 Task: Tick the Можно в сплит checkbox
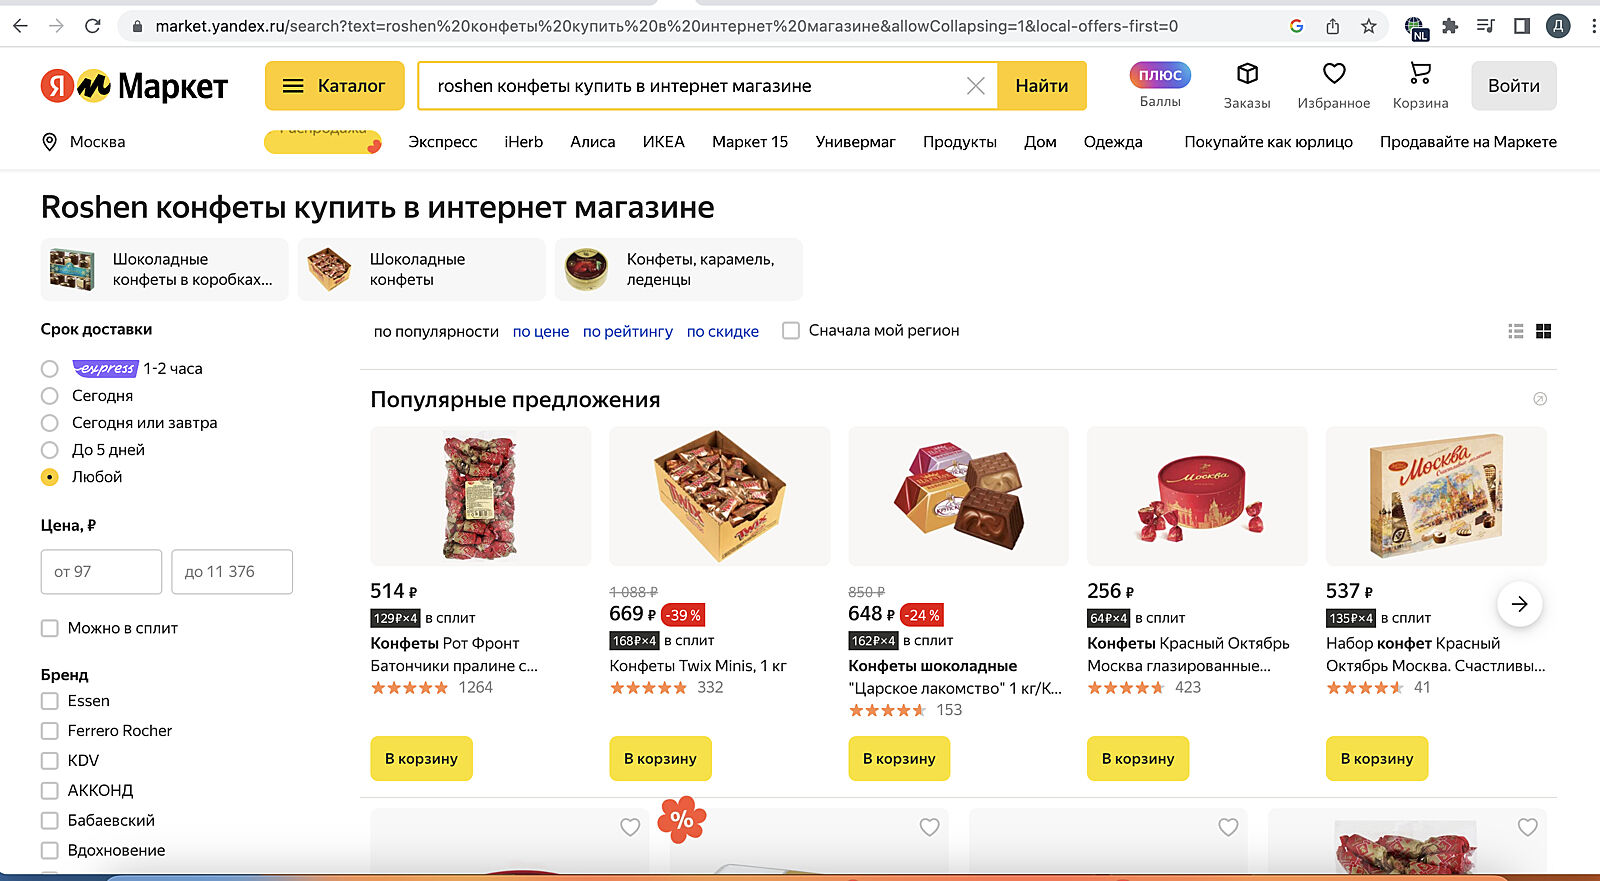click(50, 628)
